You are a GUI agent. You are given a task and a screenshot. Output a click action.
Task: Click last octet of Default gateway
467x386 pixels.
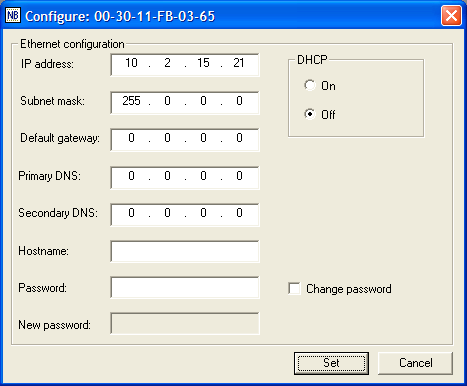click(239, 138)
